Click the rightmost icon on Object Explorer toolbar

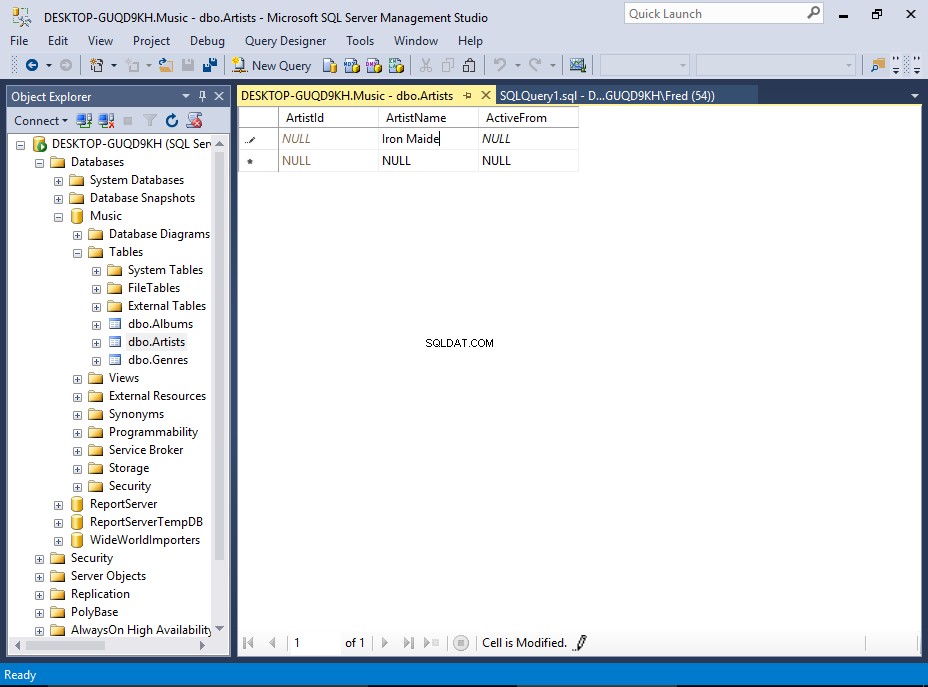point(194,121)
